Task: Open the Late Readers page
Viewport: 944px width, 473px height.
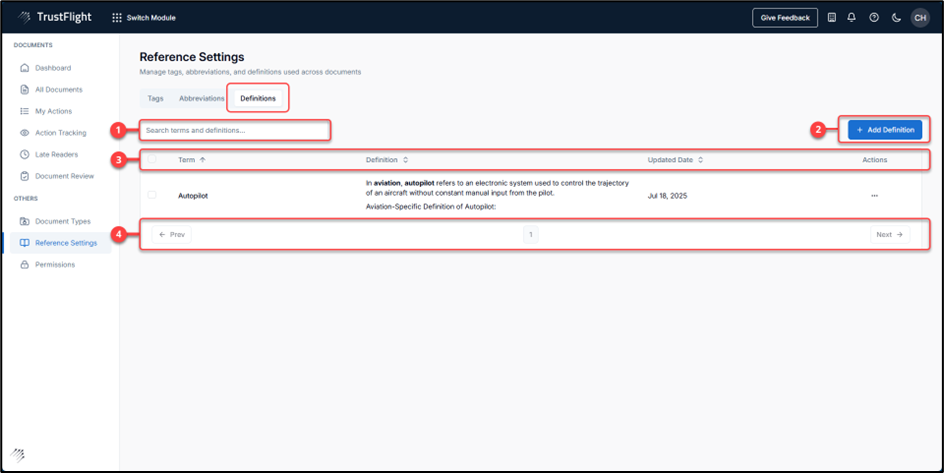Action: (x=57, y=155)
